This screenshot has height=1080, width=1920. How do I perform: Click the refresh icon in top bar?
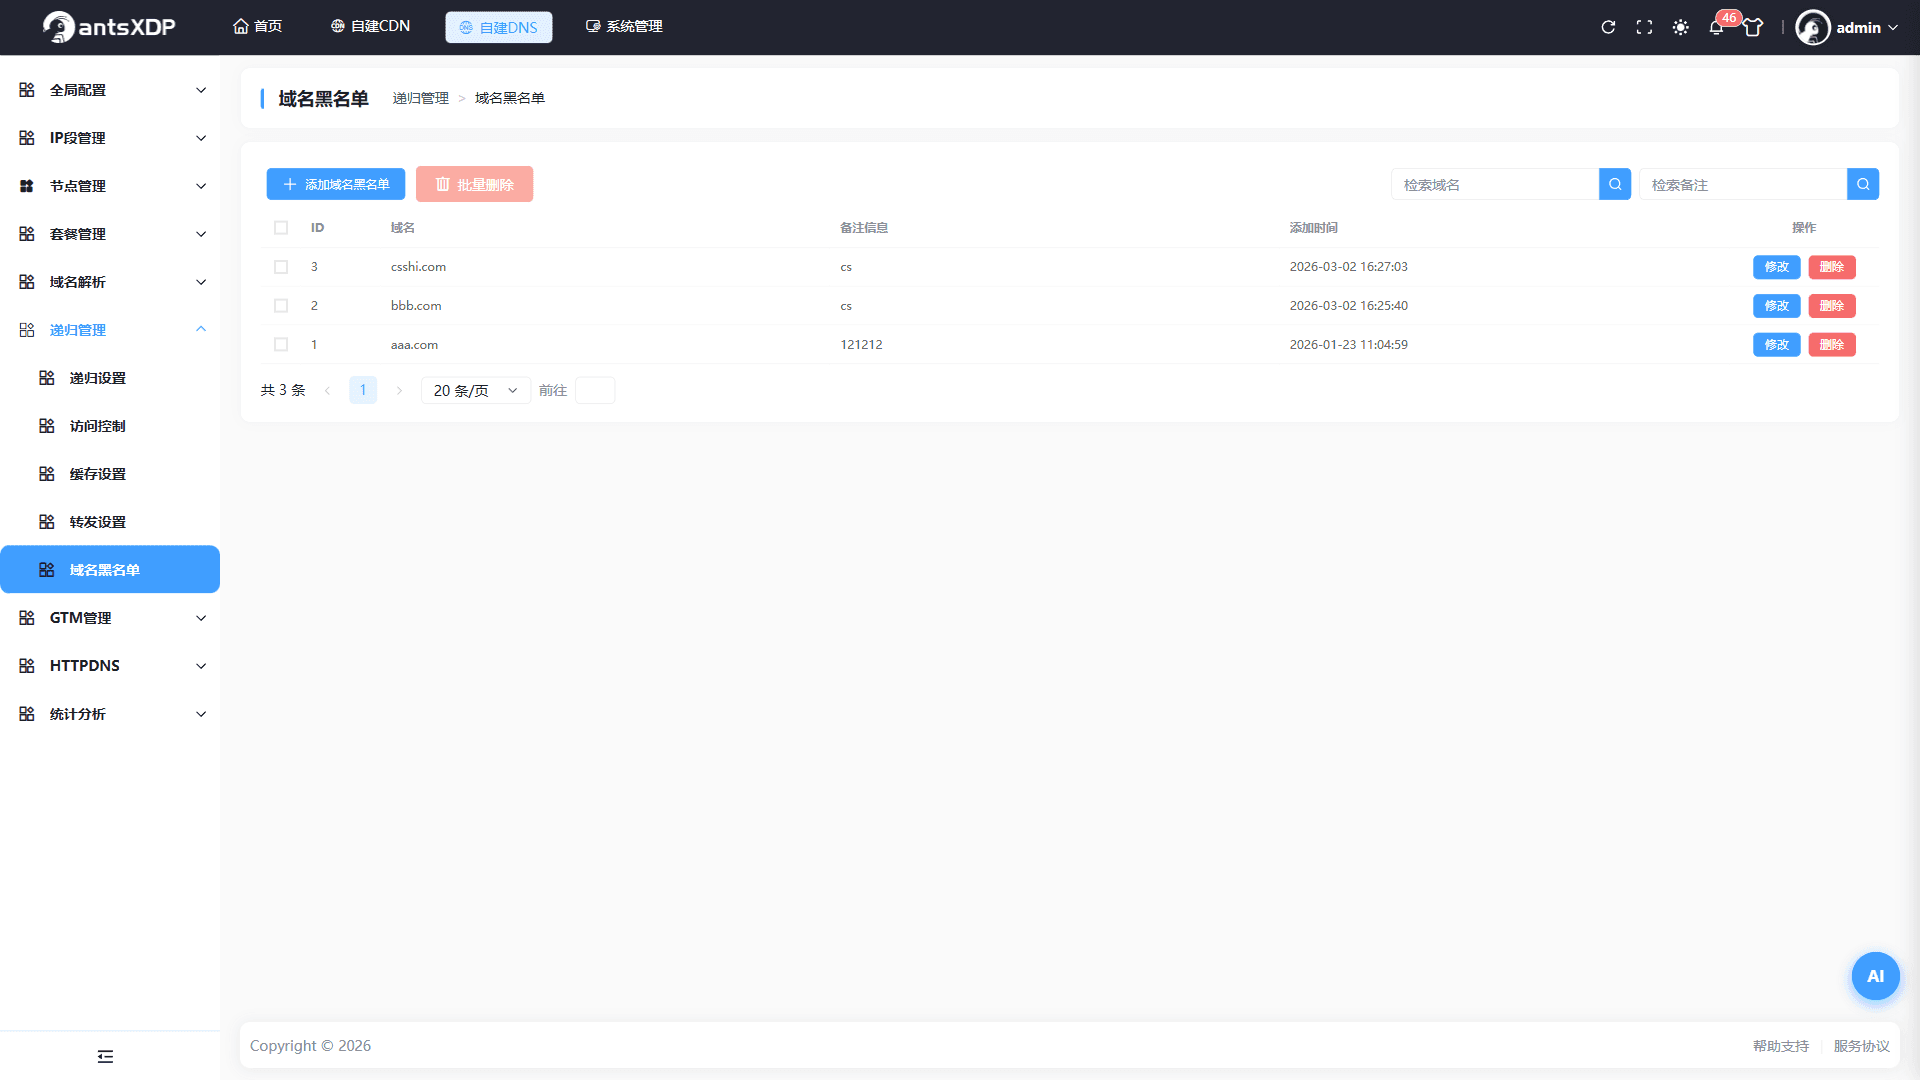point(1608,27)
